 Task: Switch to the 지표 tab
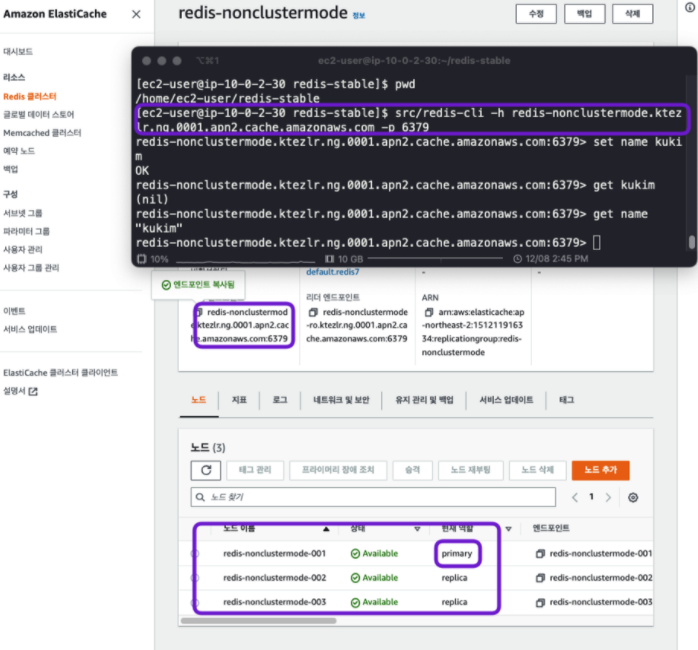[239, 400]
